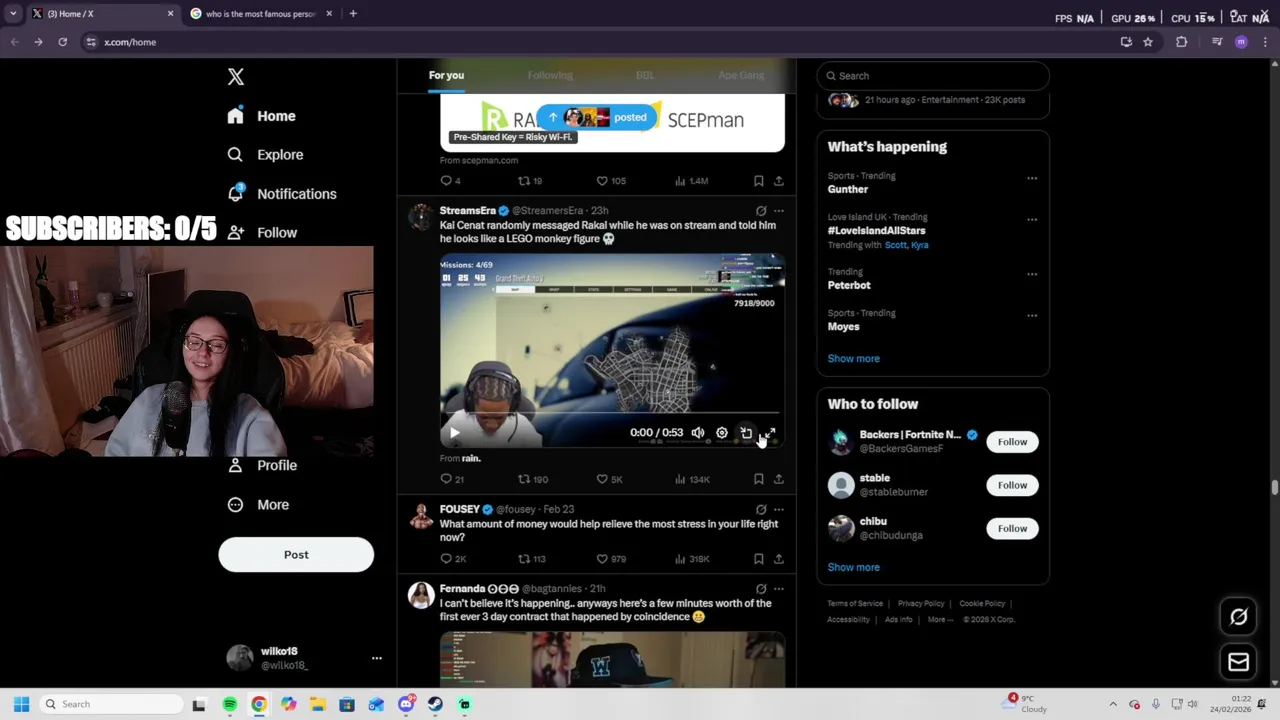The height and width of the screenshot is (720, 1280).
Task: Open more options on Fernanda post
Action: [x=779, y=589]
